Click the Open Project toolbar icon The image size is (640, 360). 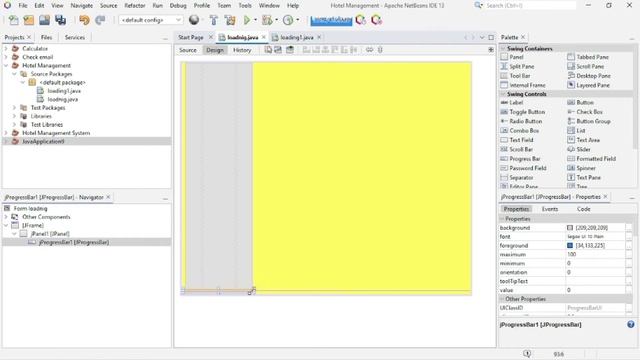[44, 20]
